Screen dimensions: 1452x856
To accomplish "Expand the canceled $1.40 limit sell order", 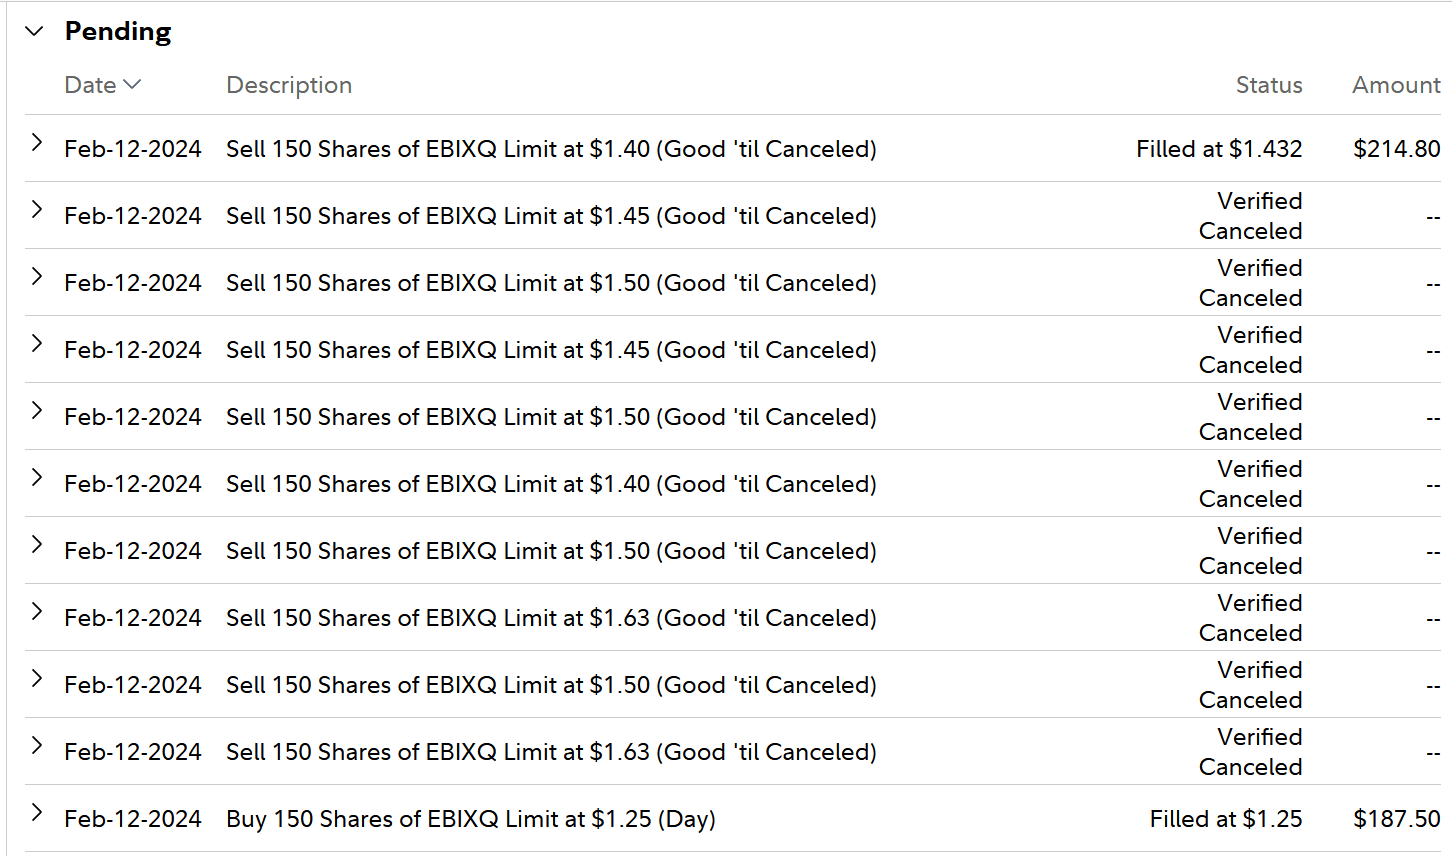I will click(37, 478).
